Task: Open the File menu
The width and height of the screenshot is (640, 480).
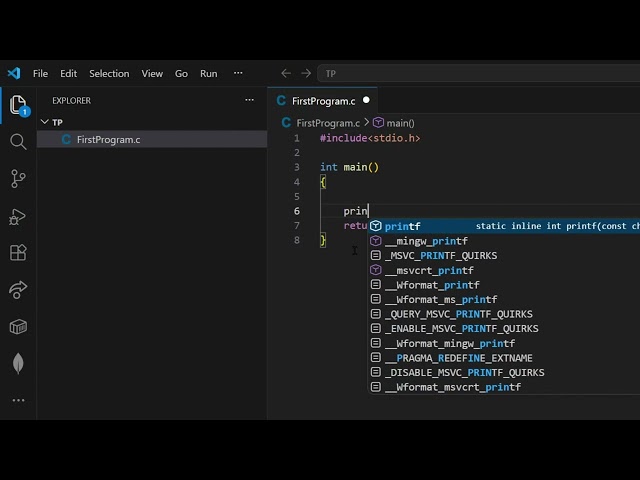Action: point(40,73)
